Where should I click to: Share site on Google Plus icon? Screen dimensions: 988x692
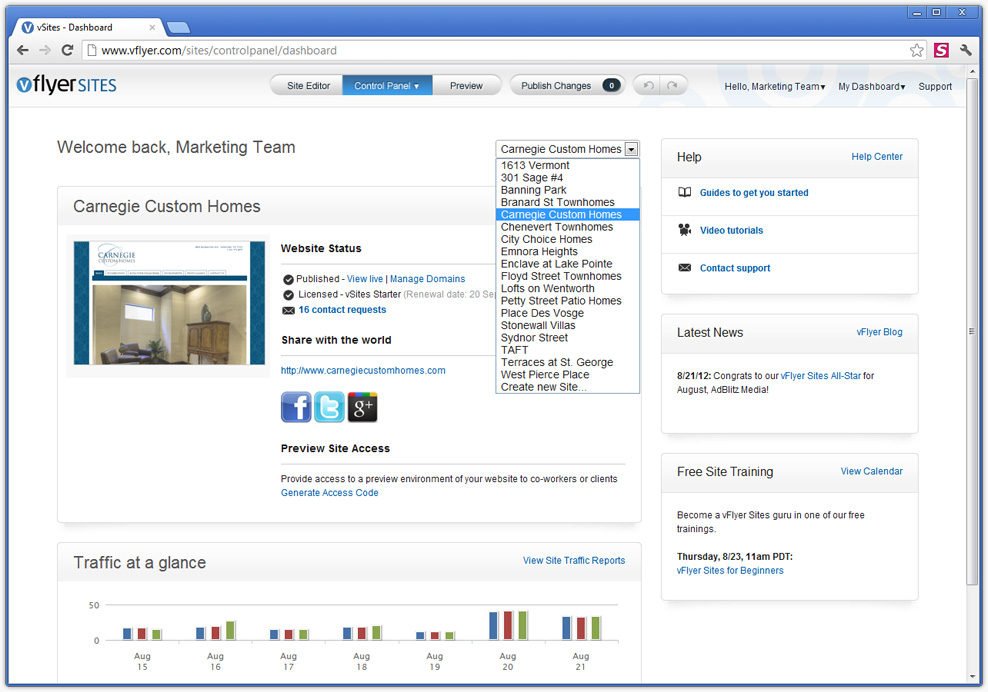[x=362, y=407]
